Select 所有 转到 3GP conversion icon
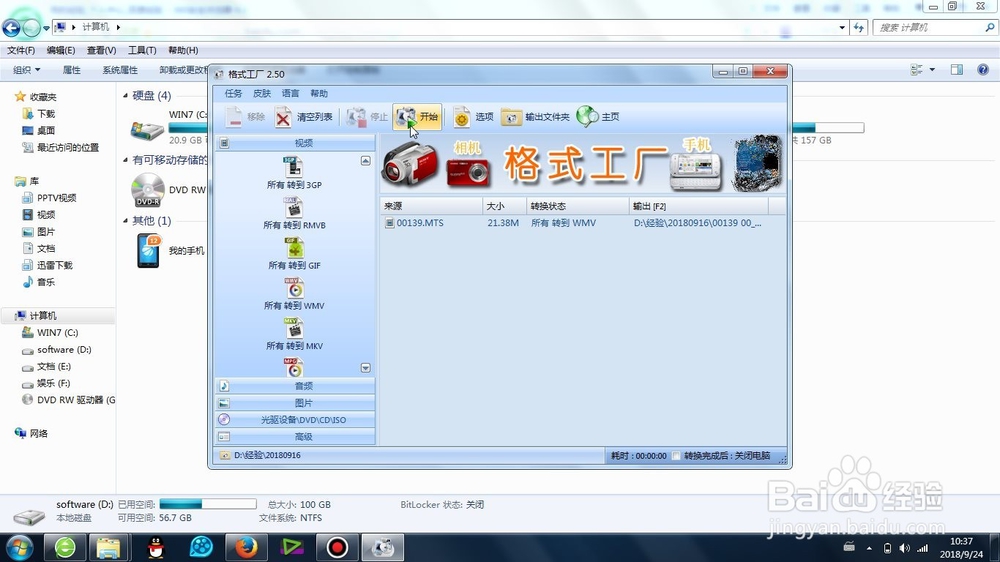The width and height of the screenshot is (1000, 562). 293,166
